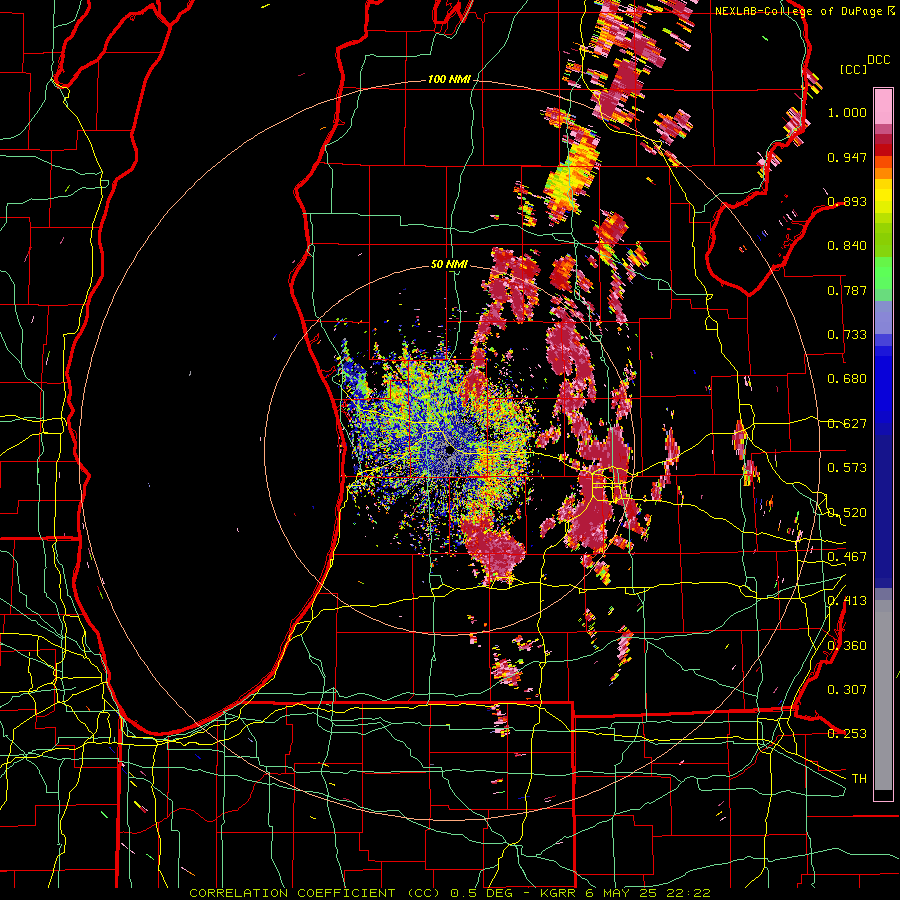Screen dimensions: 900x900
Task: Click the 0.467 scale value
Action: tap(847, 557)
